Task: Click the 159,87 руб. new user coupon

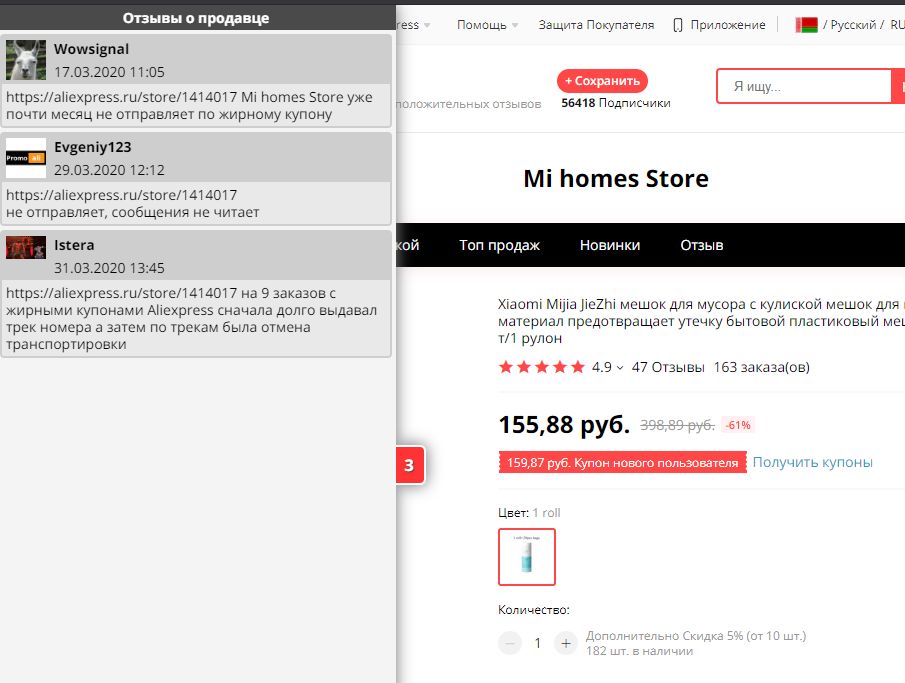Action: (622, 462)
